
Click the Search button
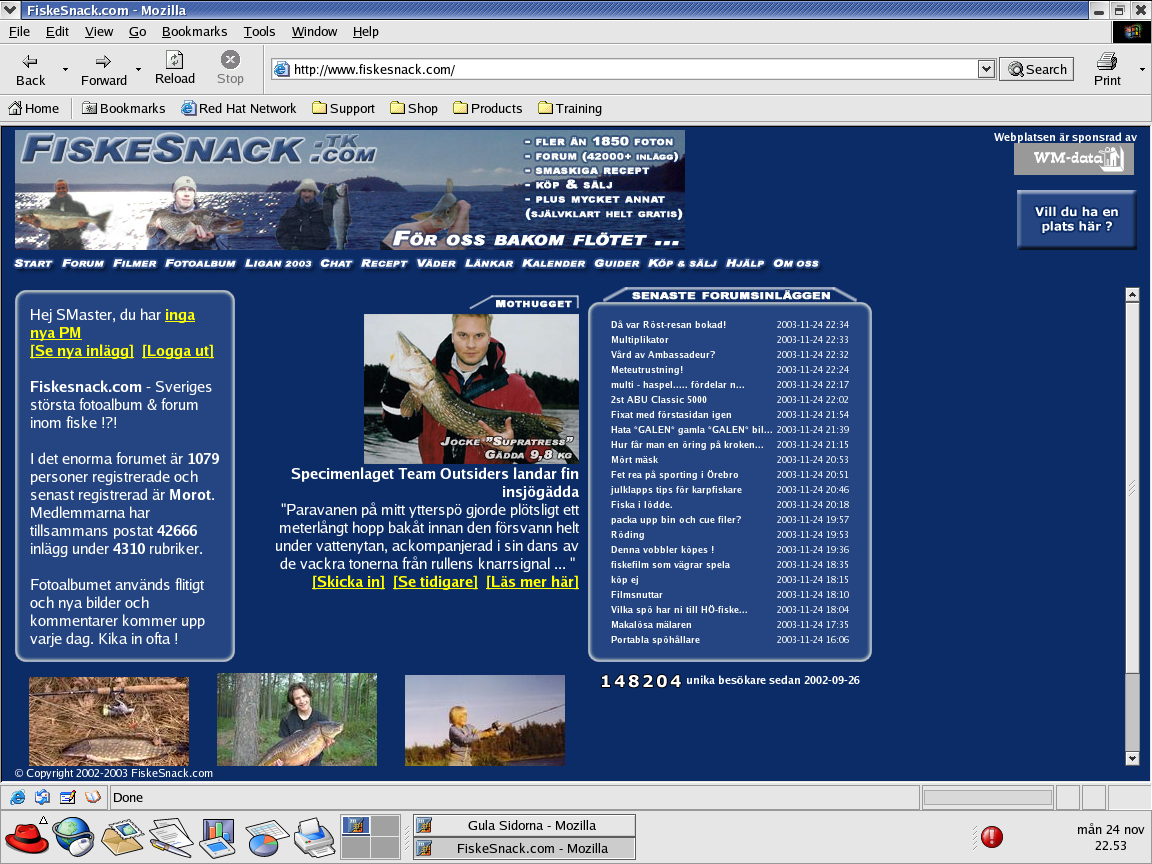[1037, 69]
